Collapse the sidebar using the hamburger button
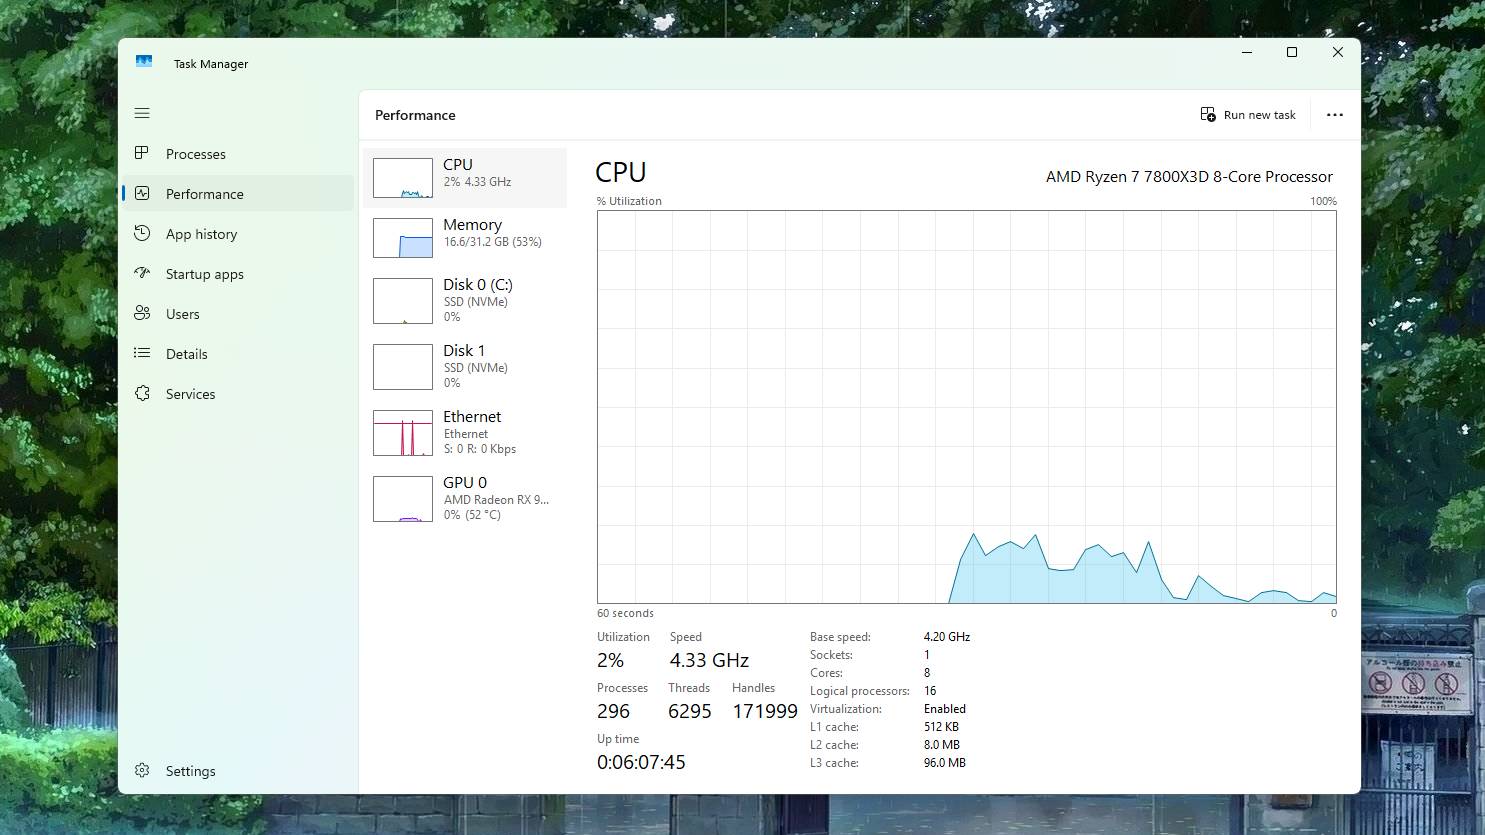Image resolution: width=1485 pixels, height=835 pixels. coord(142,113)
